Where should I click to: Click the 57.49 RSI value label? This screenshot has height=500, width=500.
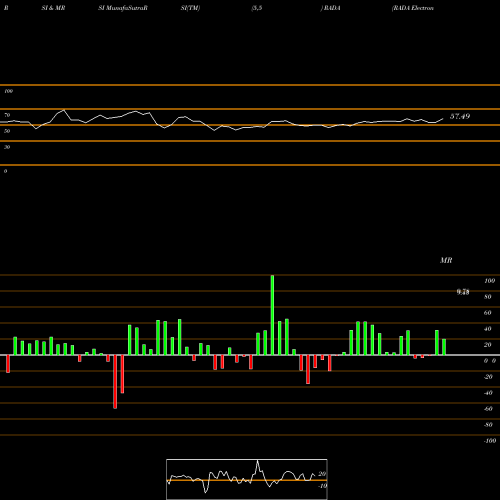(460, 116)
